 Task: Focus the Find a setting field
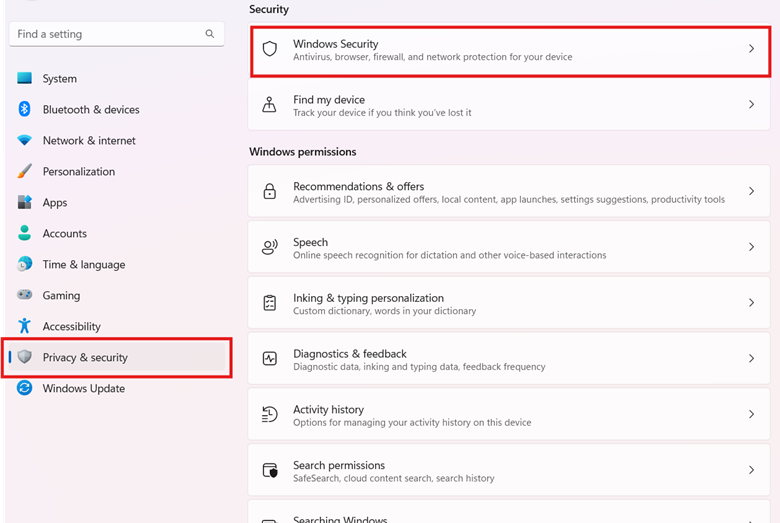point(116,34)
